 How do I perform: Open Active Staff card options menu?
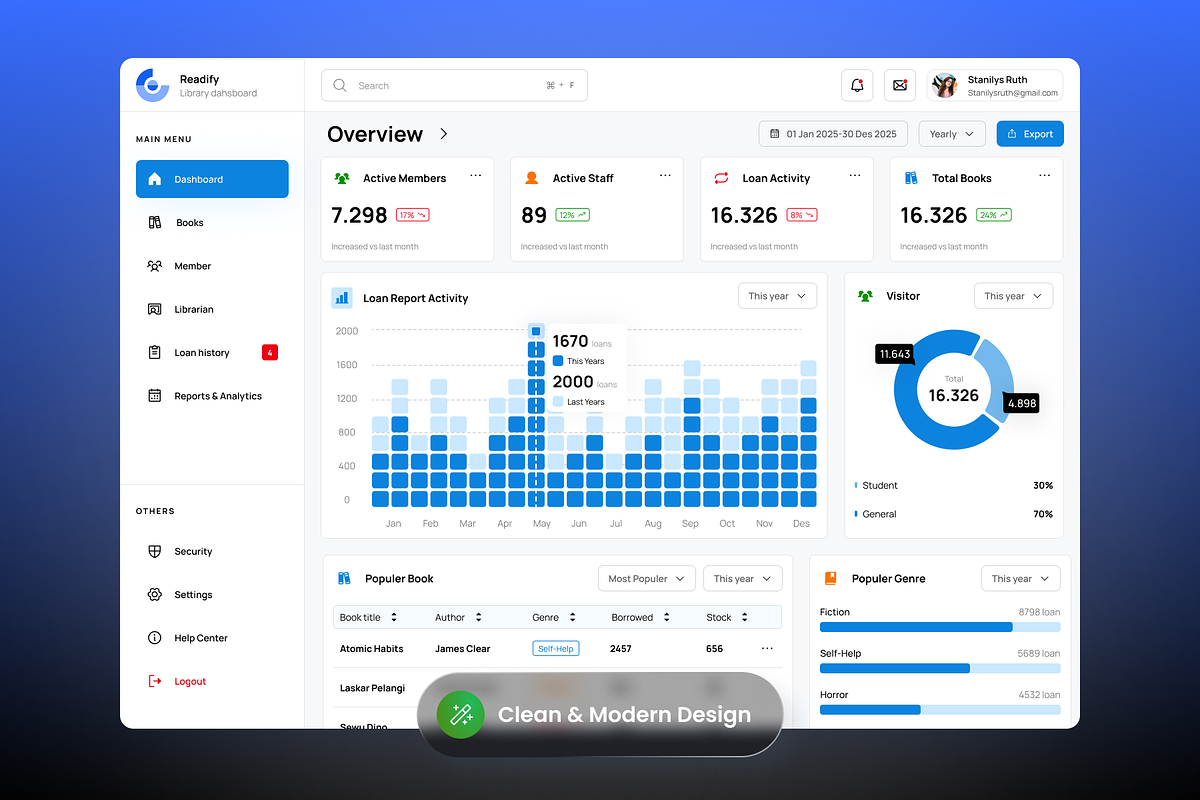tap(665, 175)
